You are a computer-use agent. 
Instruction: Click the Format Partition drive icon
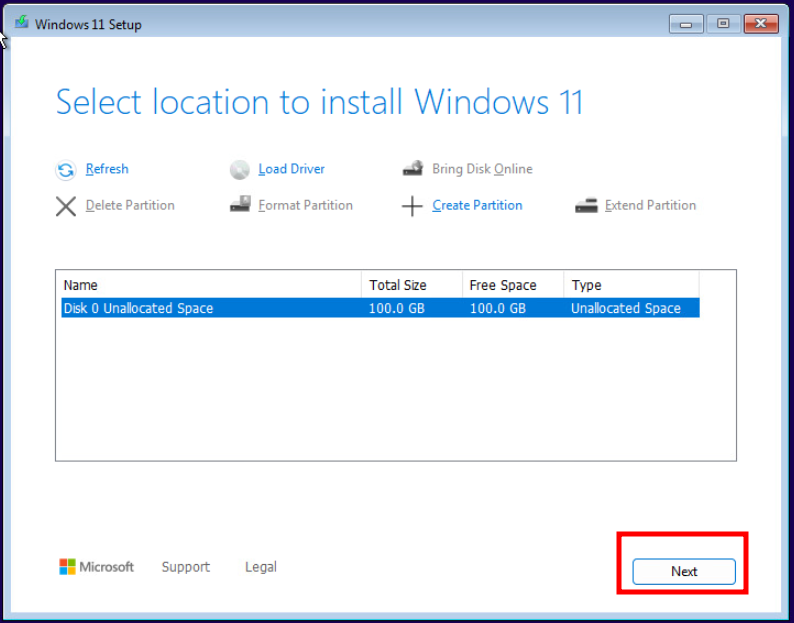(x=240, y=204)
